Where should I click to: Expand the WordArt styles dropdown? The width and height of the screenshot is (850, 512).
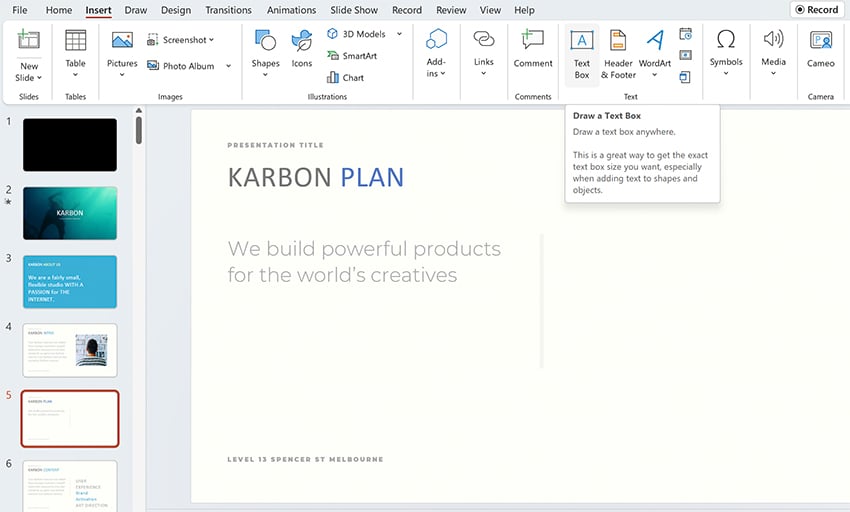654,75
